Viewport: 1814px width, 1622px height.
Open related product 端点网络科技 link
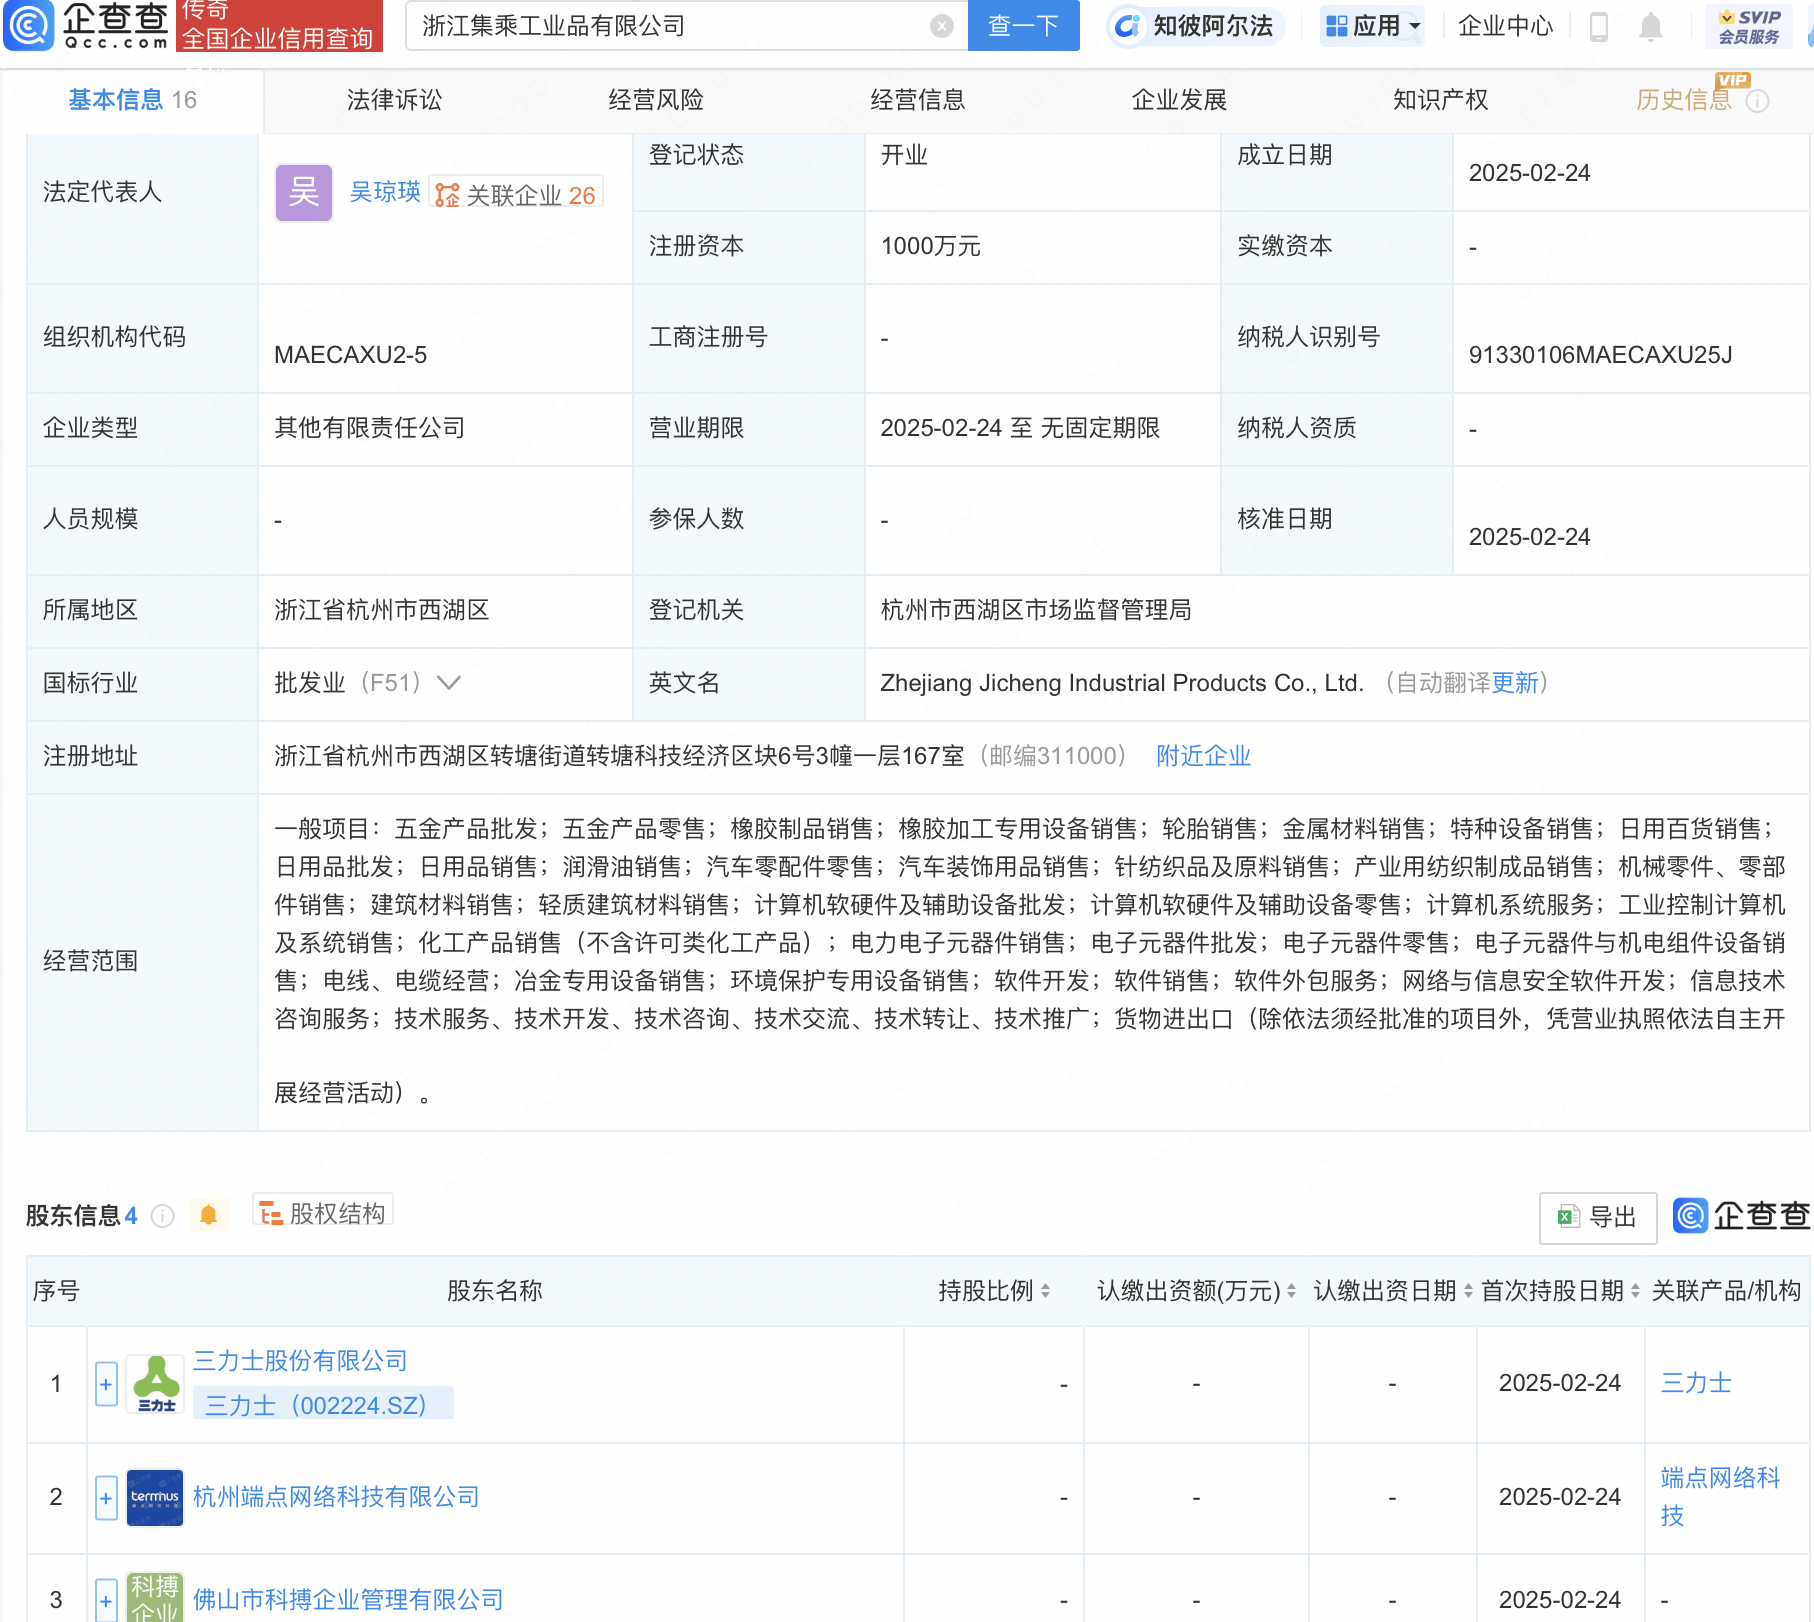point(1720,1497)
